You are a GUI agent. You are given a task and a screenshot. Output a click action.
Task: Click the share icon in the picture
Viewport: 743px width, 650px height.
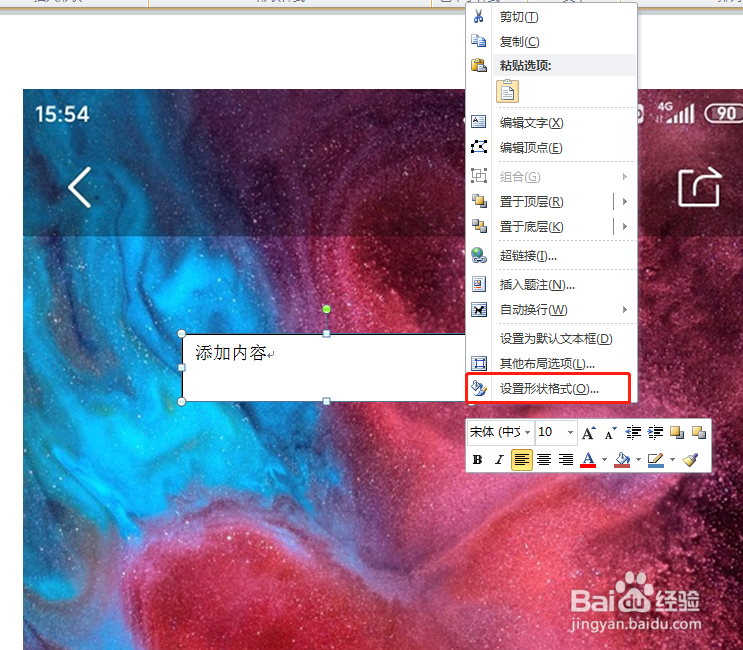699,187
